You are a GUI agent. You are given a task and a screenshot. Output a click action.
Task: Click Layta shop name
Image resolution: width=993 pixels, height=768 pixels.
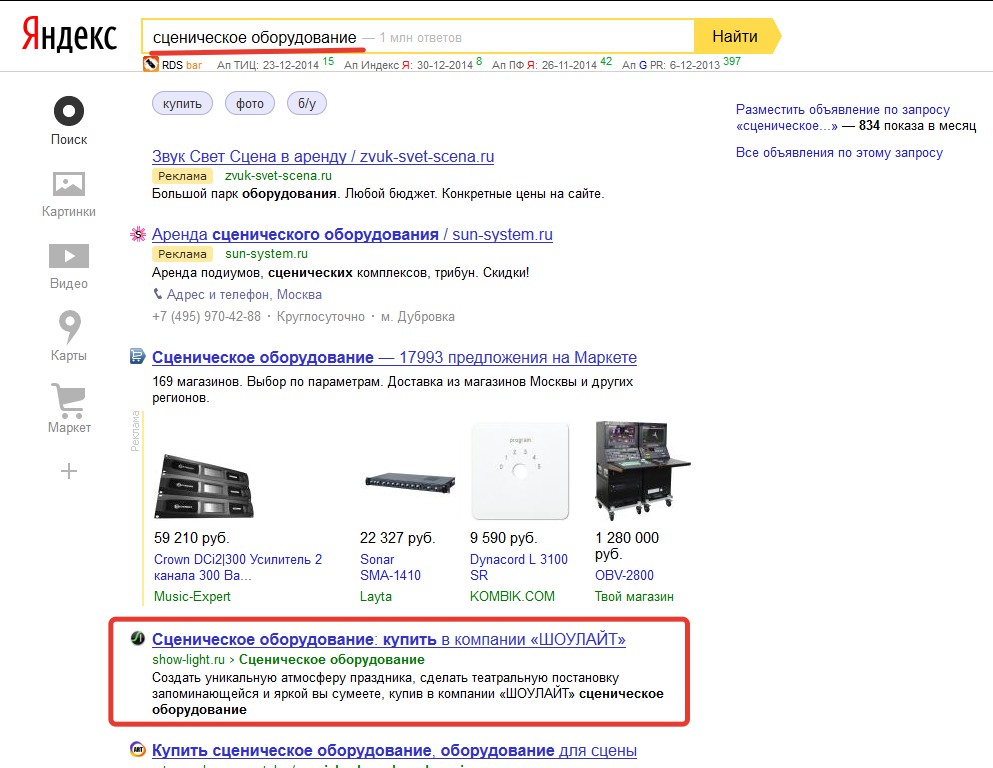click(376, 596)
